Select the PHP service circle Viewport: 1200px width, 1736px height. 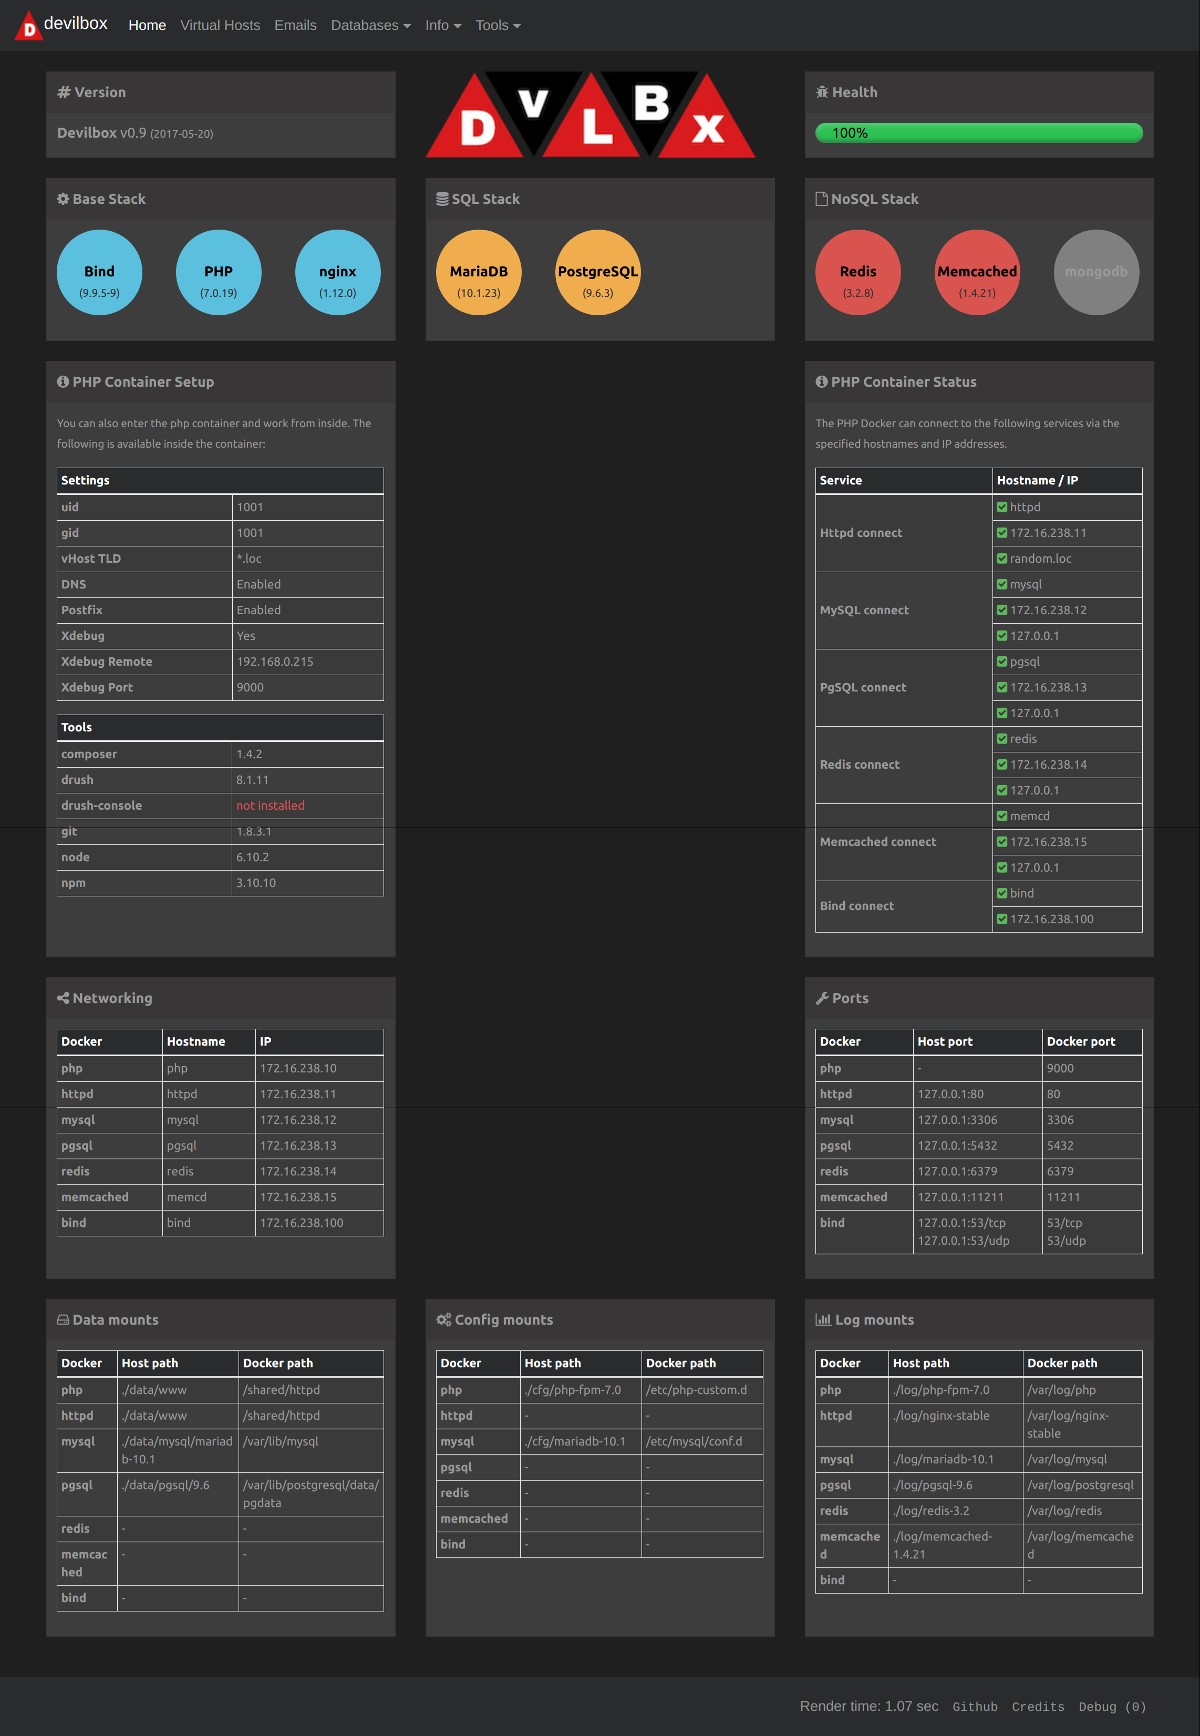pyautogui.click(x=218, y=272)
